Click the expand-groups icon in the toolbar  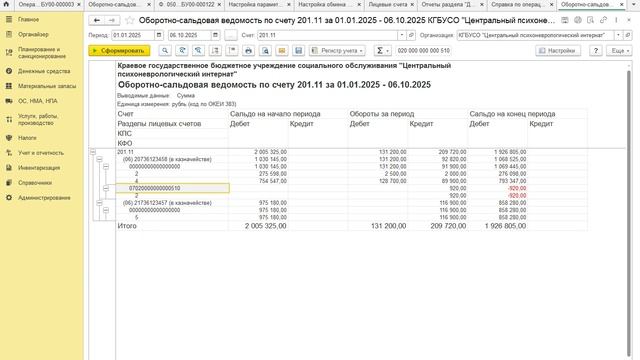215,50
